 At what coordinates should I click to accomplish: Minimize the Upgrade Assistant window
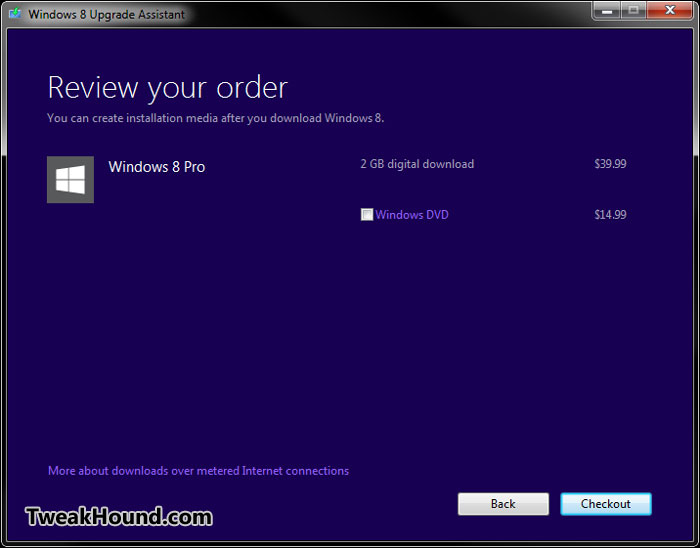607,11
